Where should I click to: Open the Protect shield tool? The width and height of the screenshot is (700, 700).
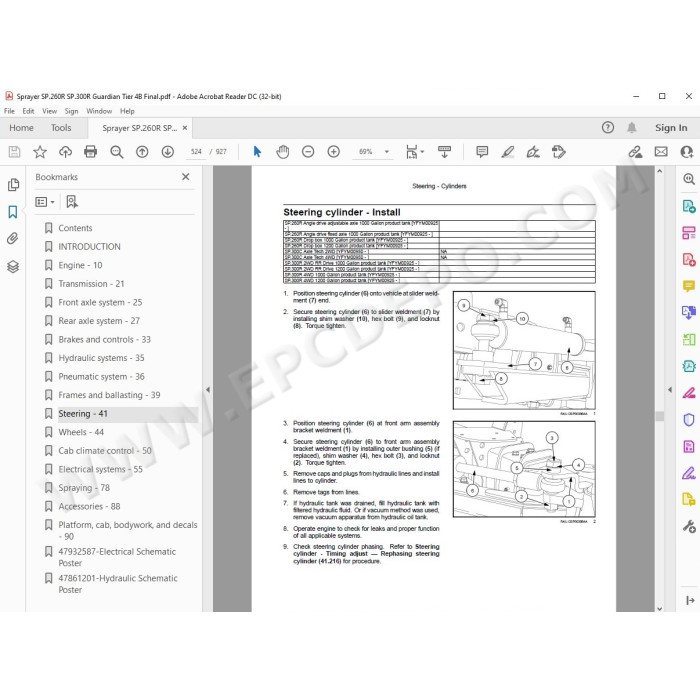(x=689, y=420)
